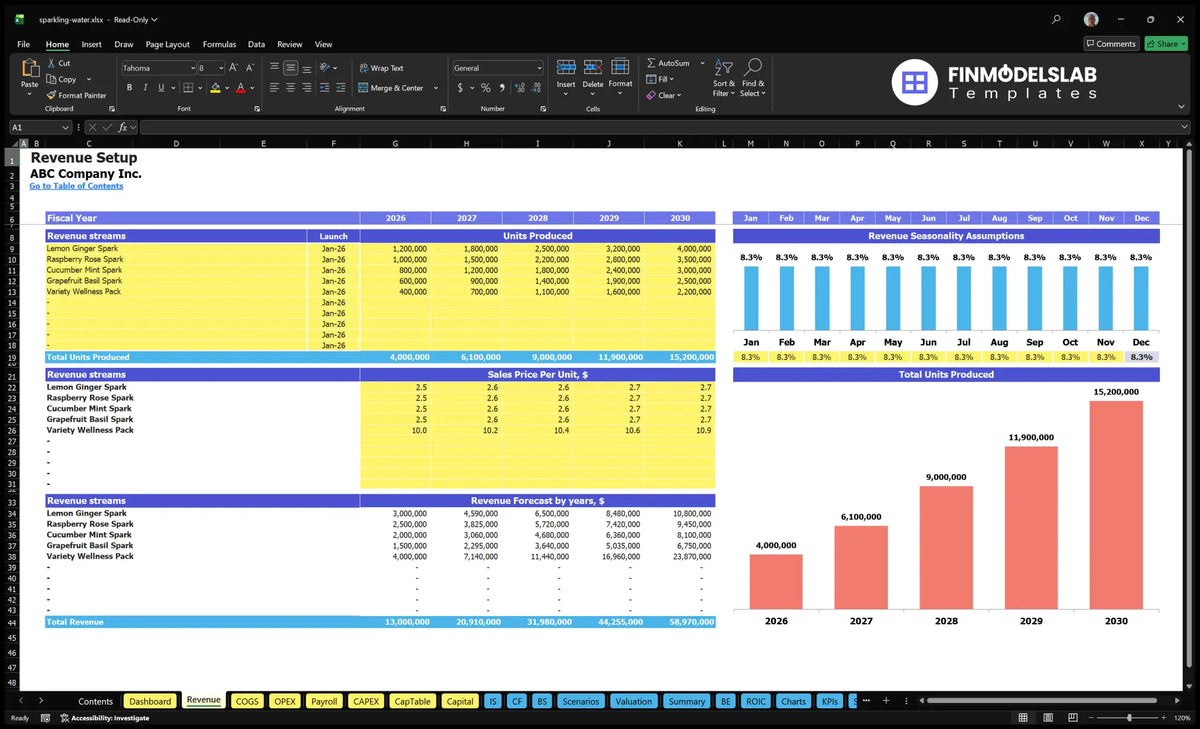Follow the Go to Table of Contents link
The image size is (1200, 729).
click(x=76, y=186)
